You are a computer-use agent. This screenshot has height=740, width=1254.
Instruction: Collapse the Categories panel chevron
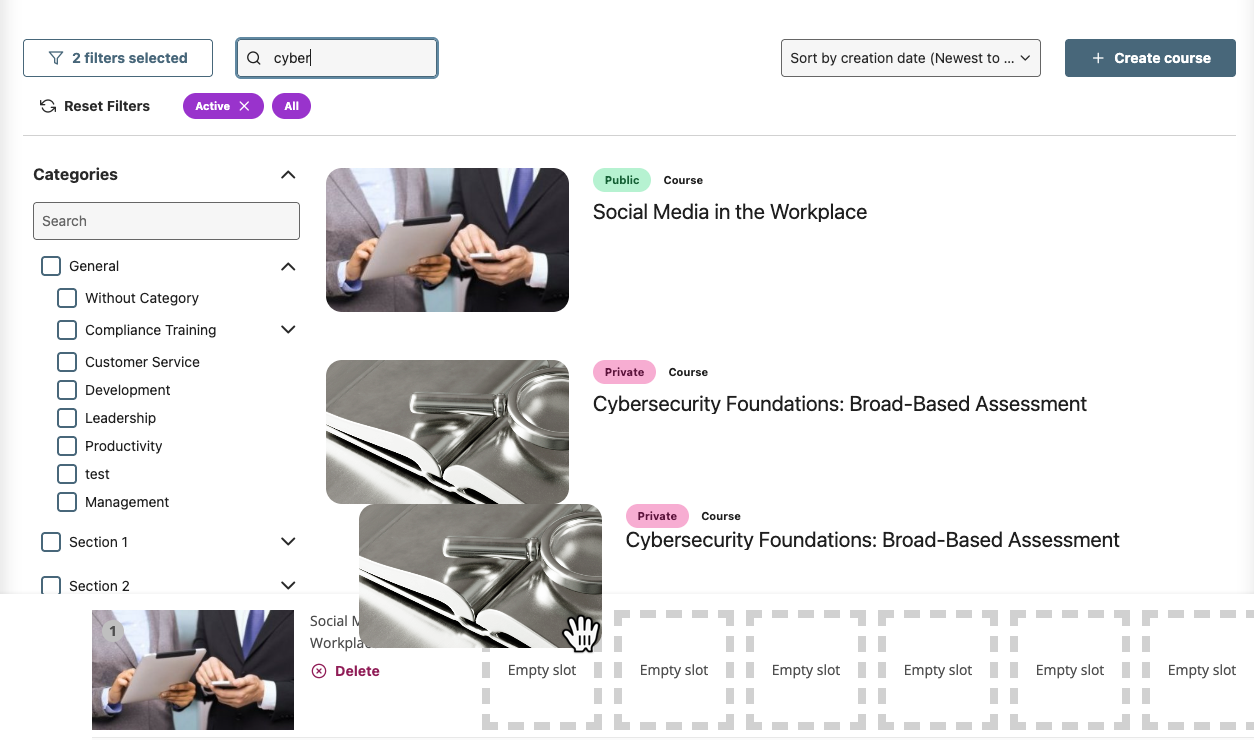click(288, 175)
